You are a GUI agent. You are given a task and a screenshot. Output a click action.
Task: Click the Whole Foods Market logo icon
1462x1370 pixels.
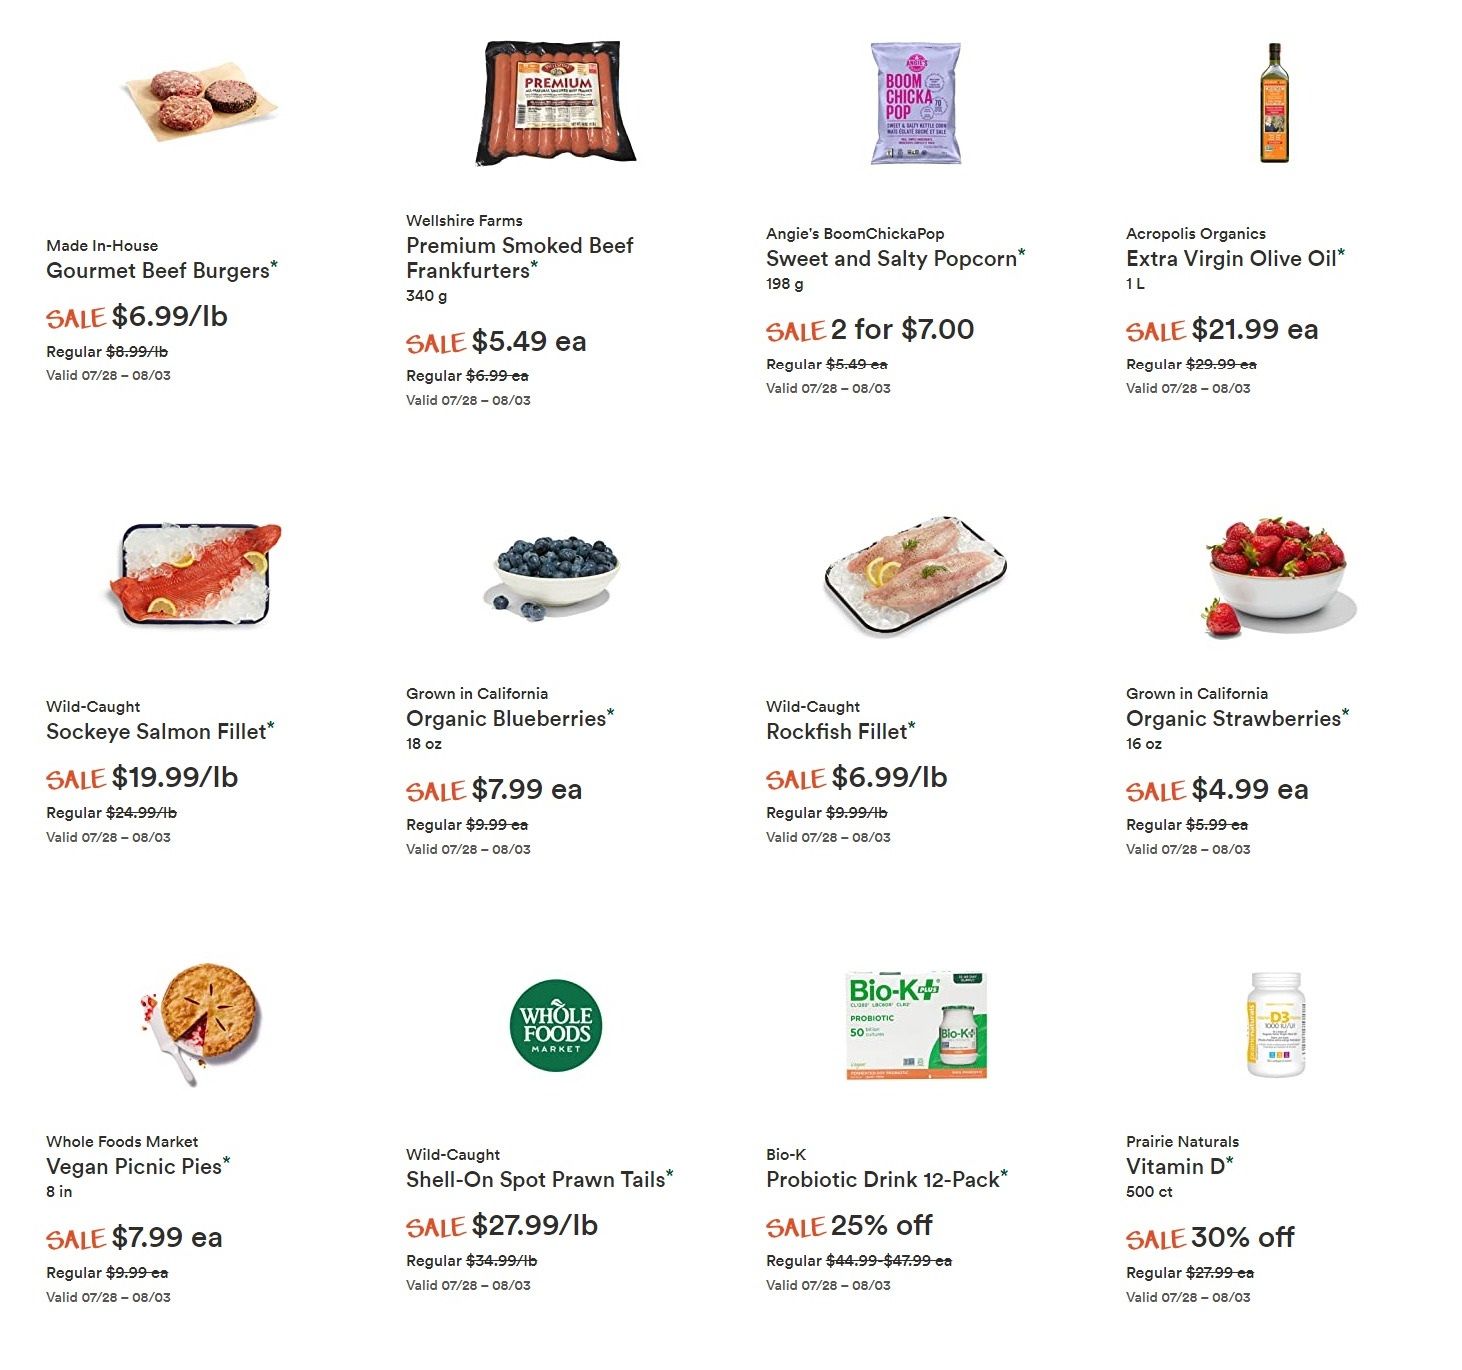tap(556, 1025)
